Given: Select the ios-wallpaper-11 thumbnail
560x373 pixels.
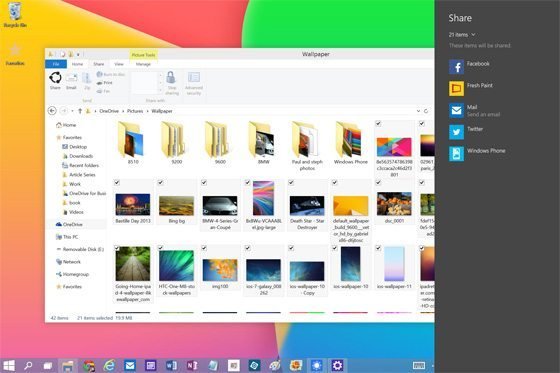Looking at the screenshot, I should coord(394,264).
